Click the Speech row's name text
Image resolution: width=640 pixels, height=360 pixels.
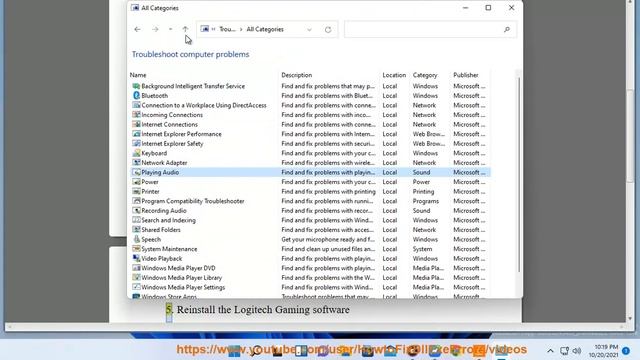(x=151, y=240)
